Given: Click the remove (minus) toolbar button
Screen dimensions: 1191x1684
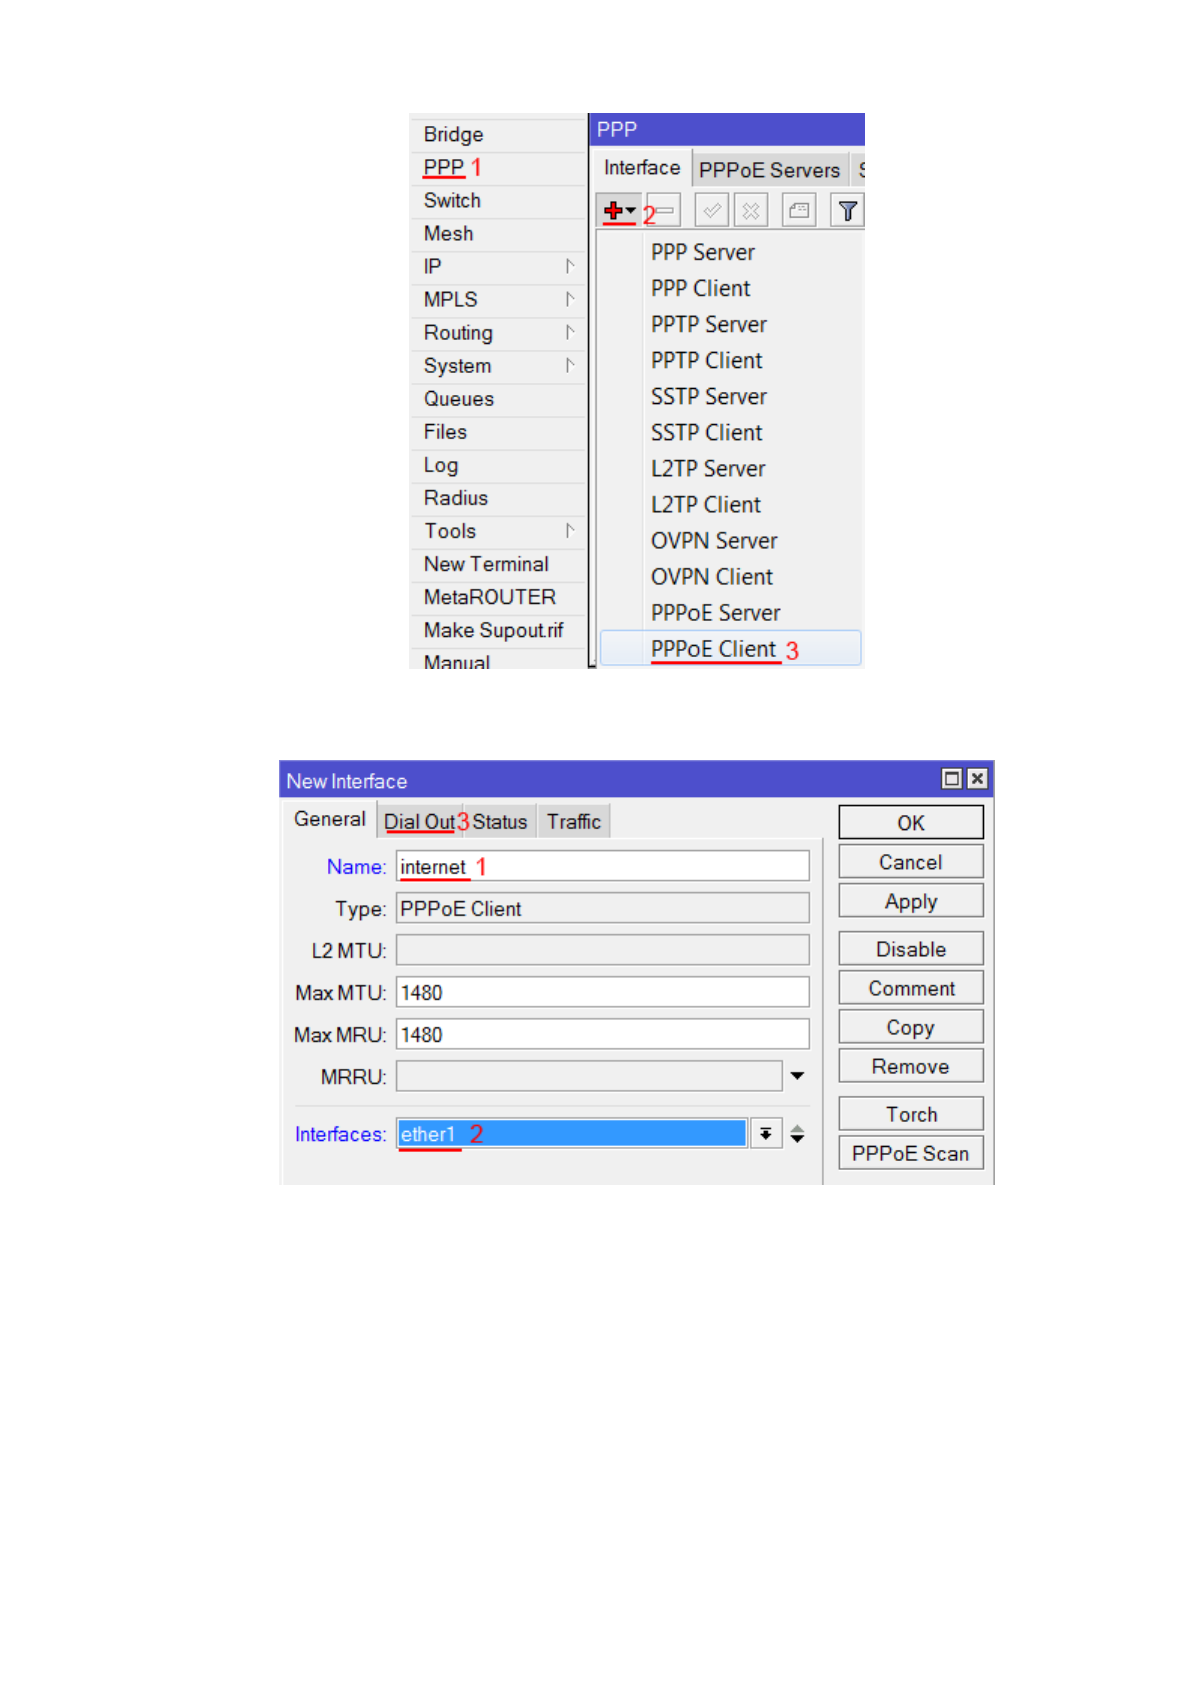Looking at the screenshot, I should 665,210.
